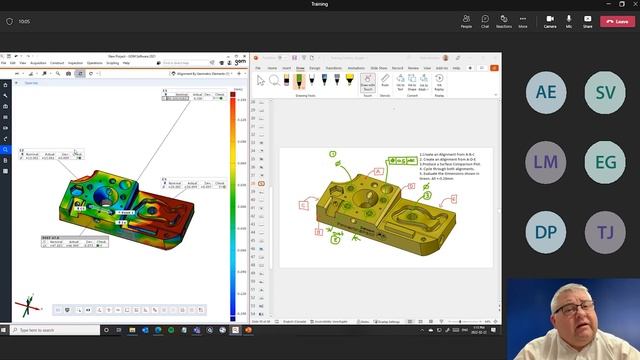Image resolution: width=640 pixels, height=360 pixels.
Task: Switch to the Design tab in PowerPoint
Action: click(314, 68)
